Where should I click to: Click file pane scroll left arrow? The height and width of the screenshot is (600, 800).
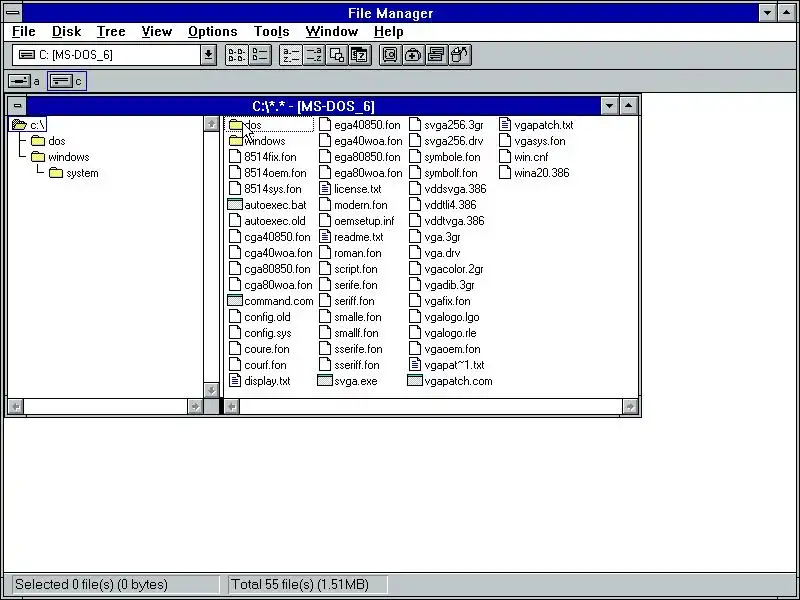click(x=232, y=407)
